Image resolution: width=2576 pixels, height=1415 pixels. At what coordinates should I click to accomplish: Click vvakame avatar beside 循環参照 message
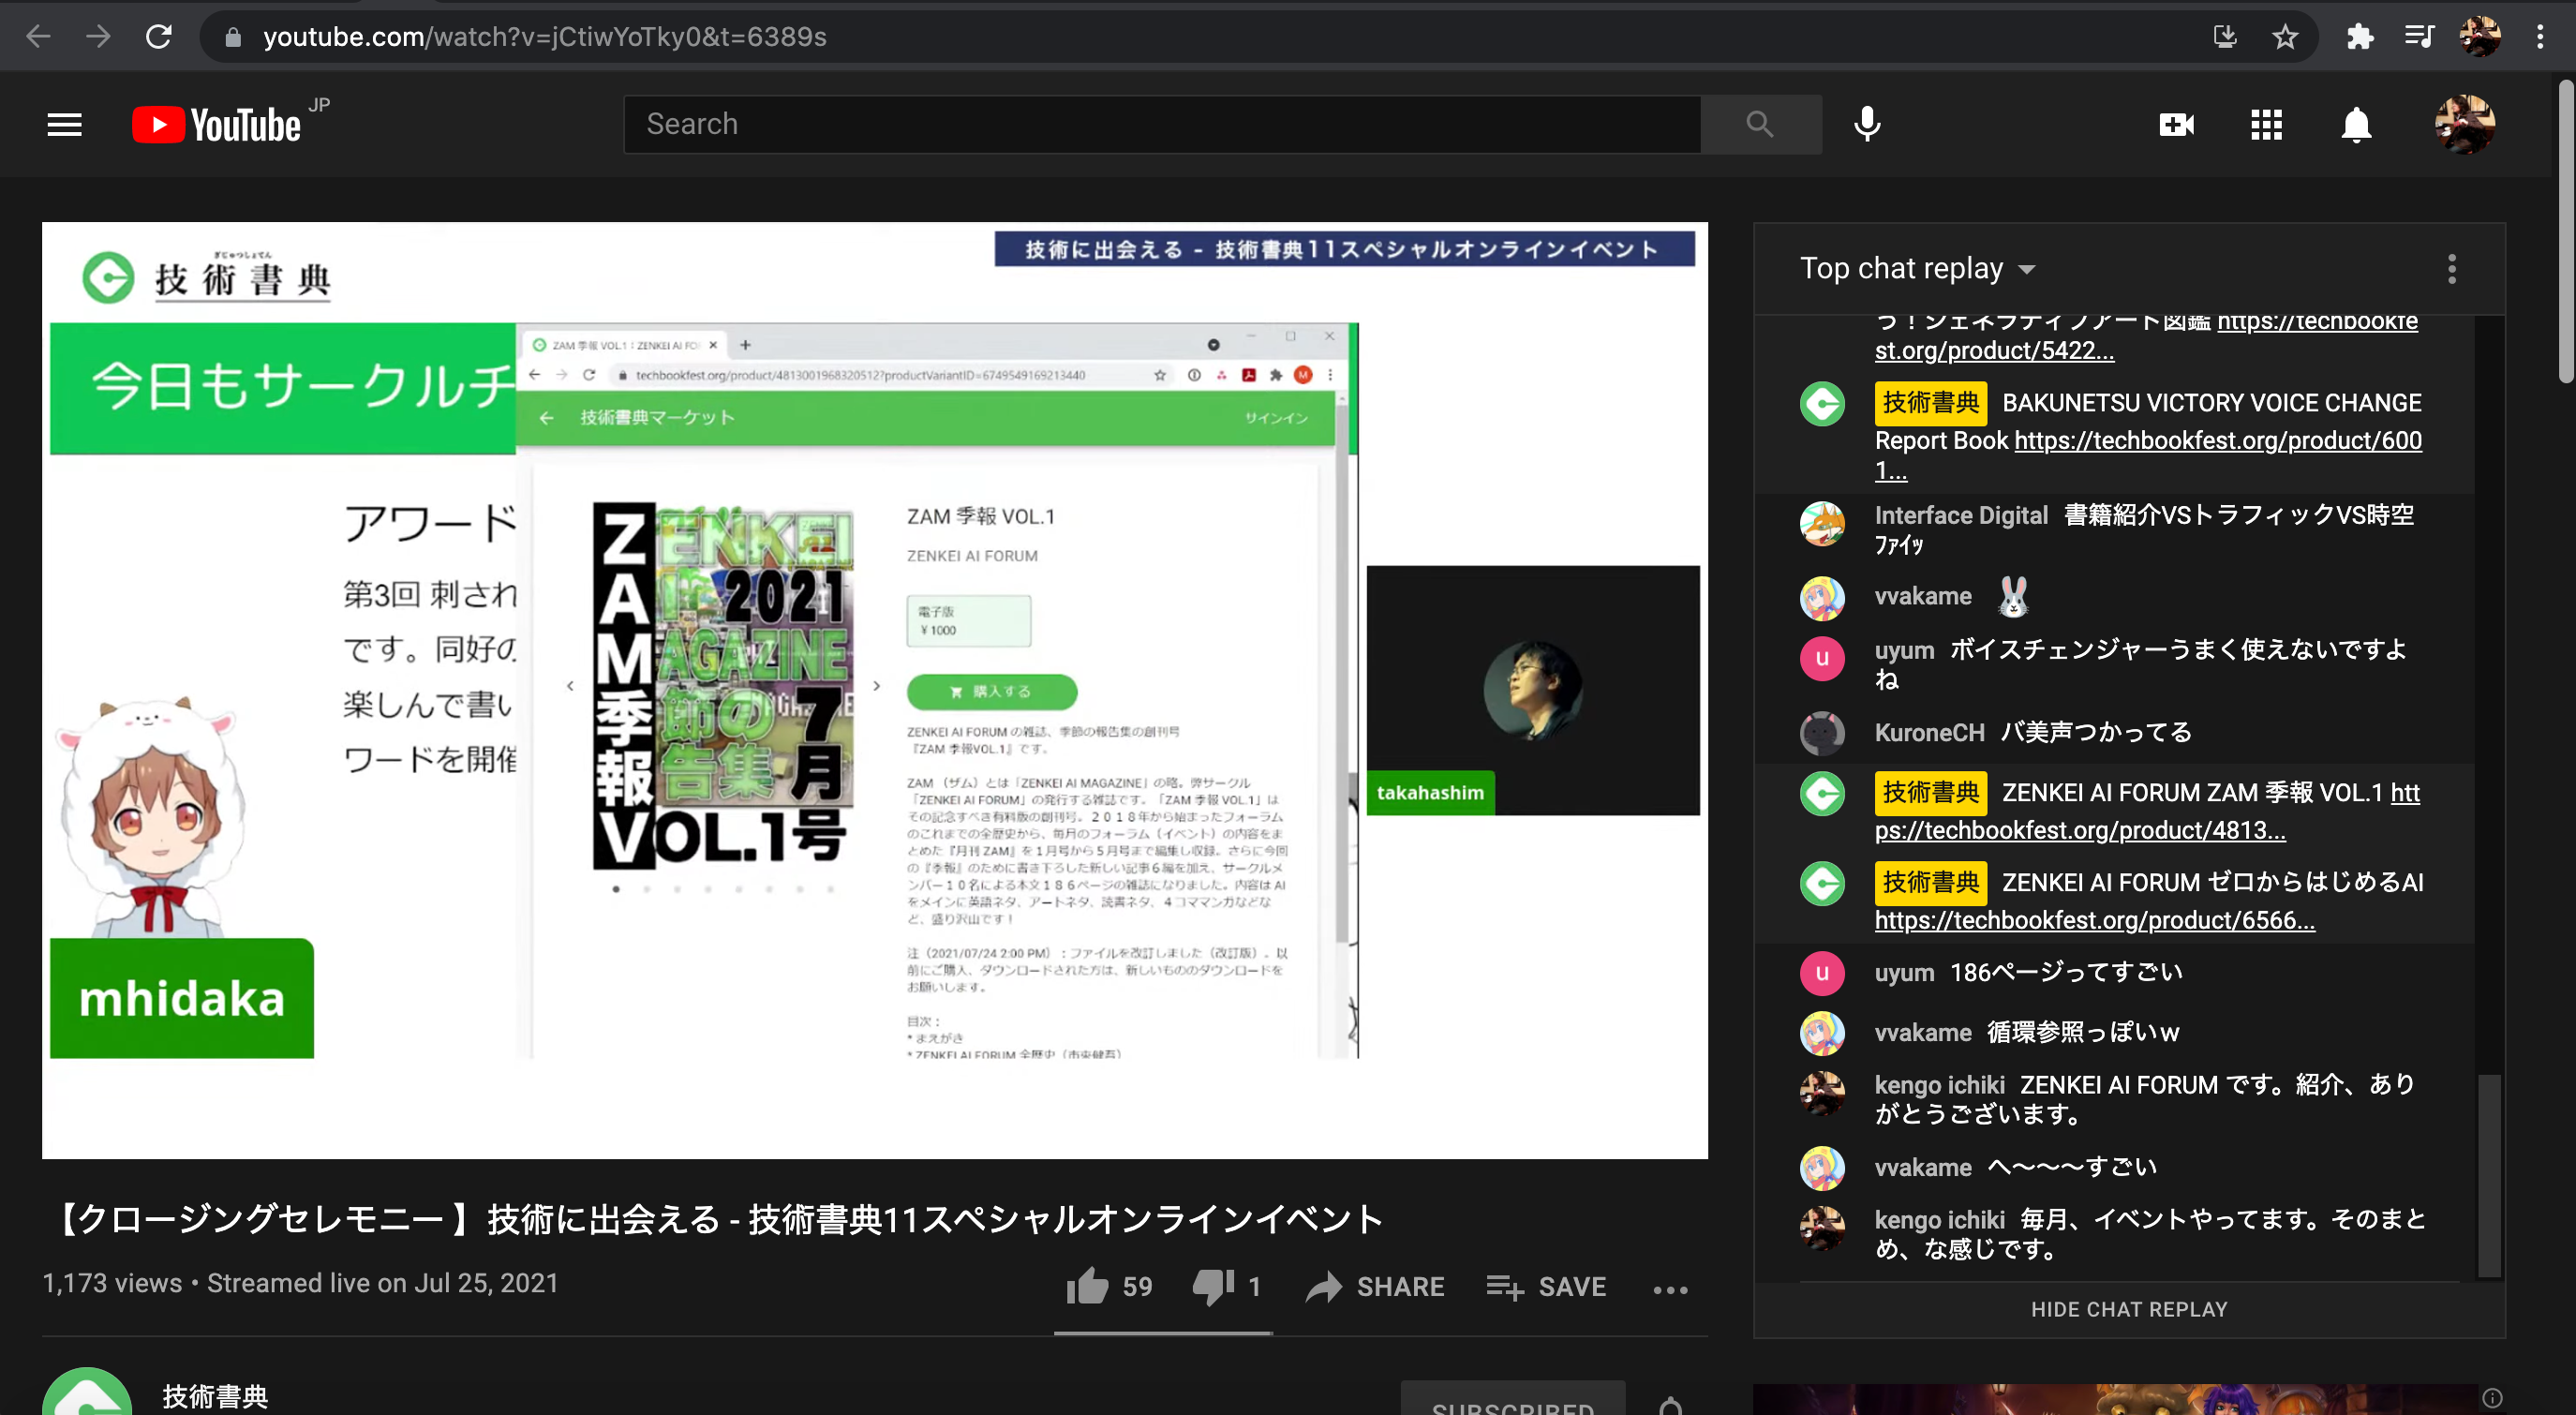(x=1822, y=1033)
